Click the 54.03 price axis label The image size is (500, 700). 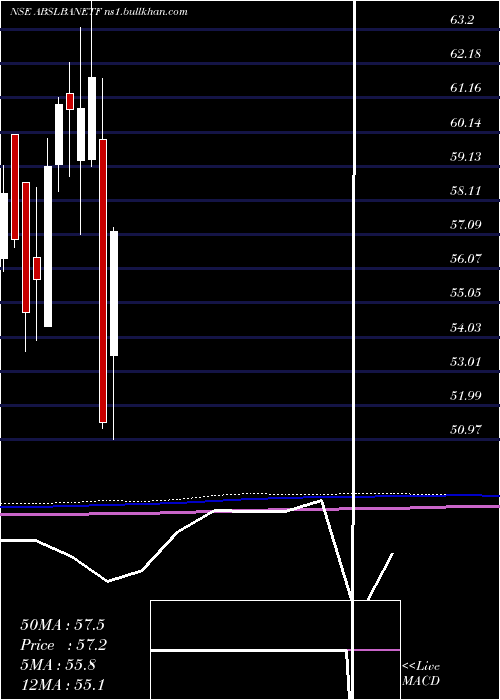click(466, 327)
